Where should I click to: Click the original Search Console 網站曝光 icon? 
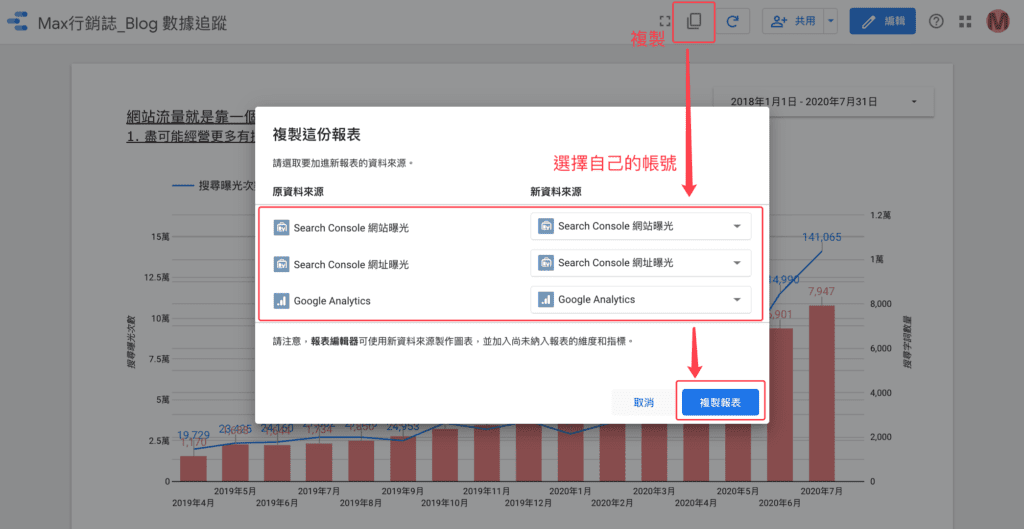[281, 227]
